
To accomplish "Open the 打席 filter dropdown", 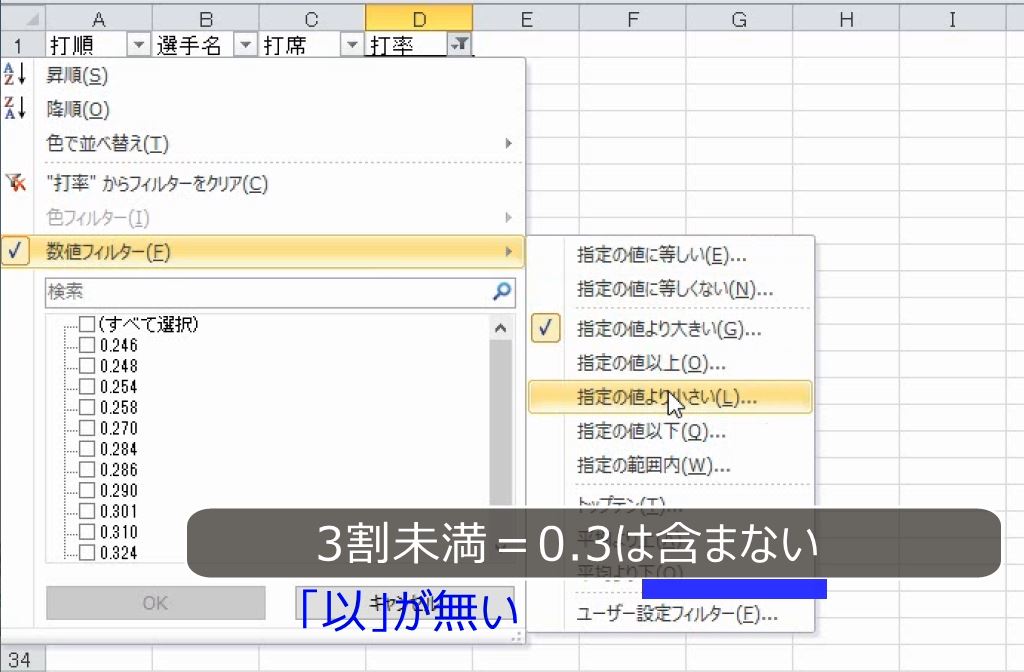I will click(x=351, y=45).
